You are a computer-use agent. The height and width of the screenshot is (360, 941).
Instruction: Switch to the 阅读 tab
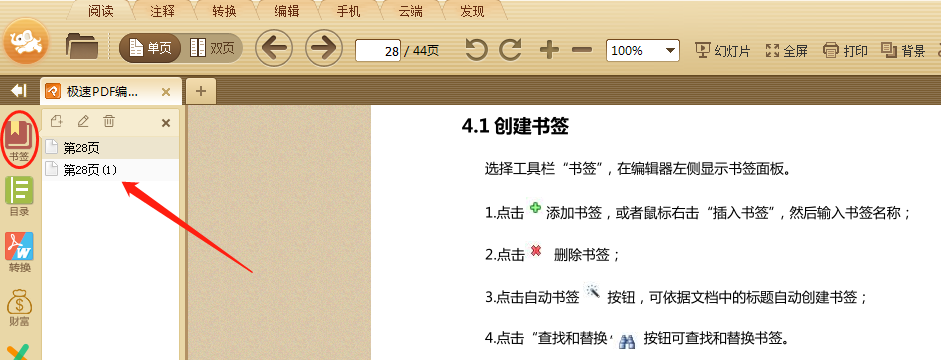pyautogui.click(x=100, y=11)
